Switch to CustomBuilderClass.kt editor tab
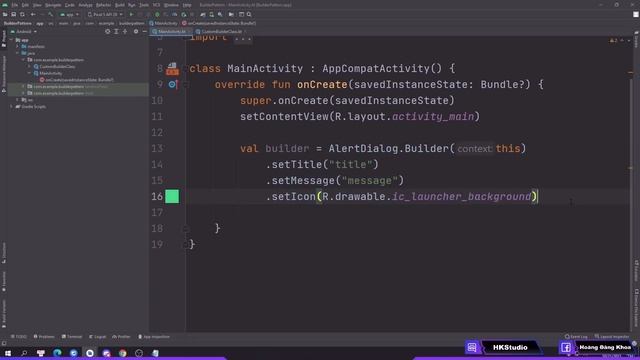 [x=220, y=31]
